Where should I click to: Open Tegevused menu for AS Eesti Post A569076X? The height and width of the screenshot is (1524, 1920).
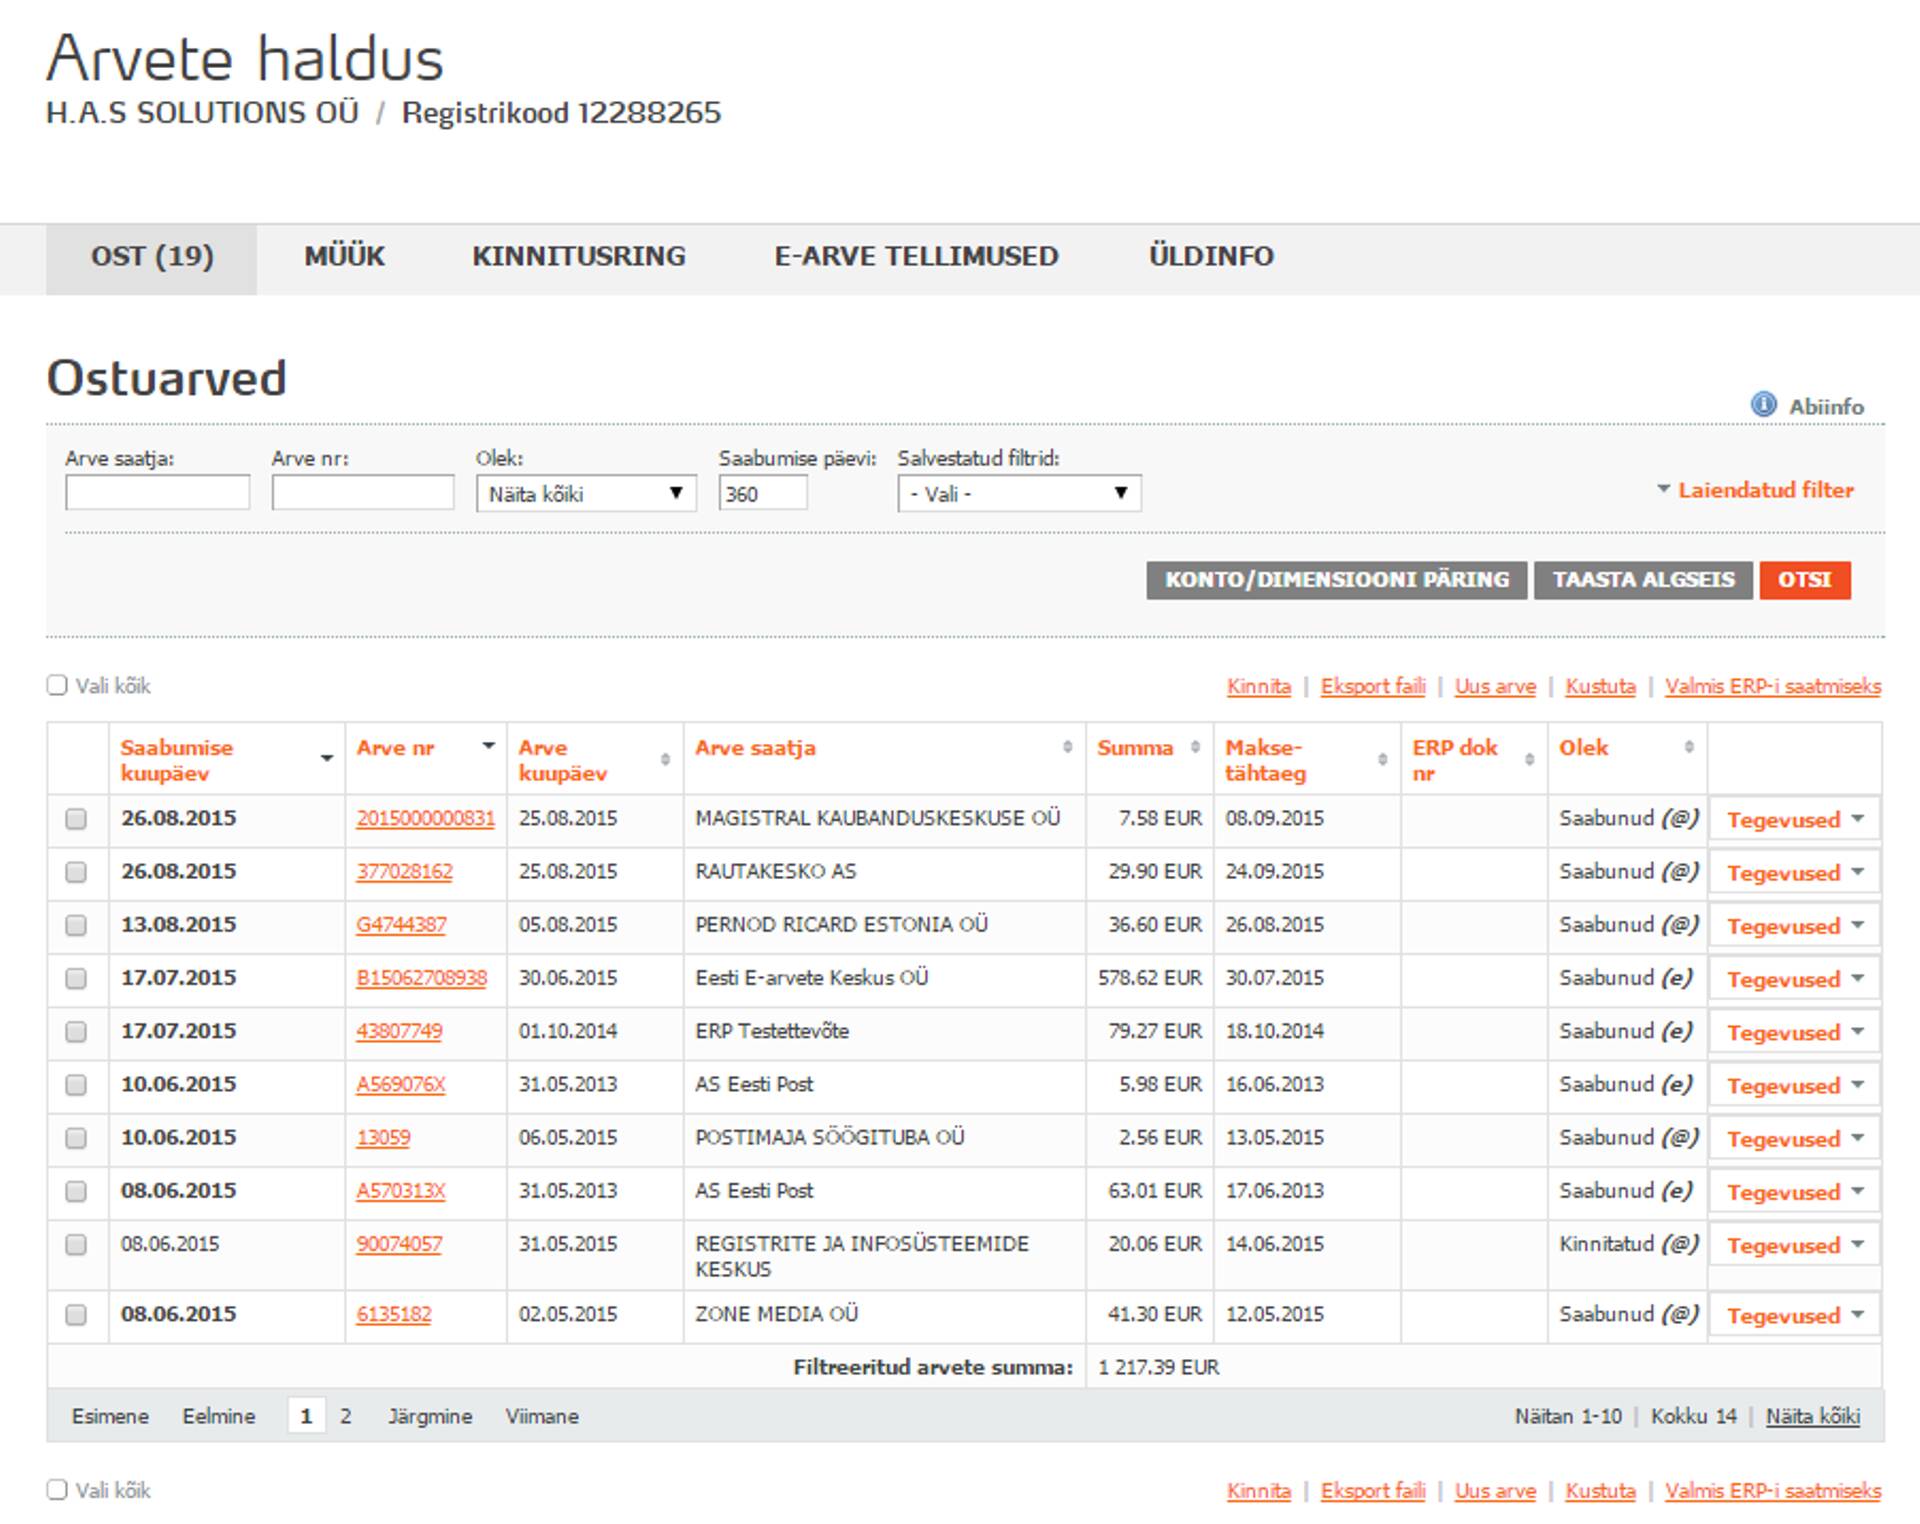pyautogui.click(x=1794, y=1086)
